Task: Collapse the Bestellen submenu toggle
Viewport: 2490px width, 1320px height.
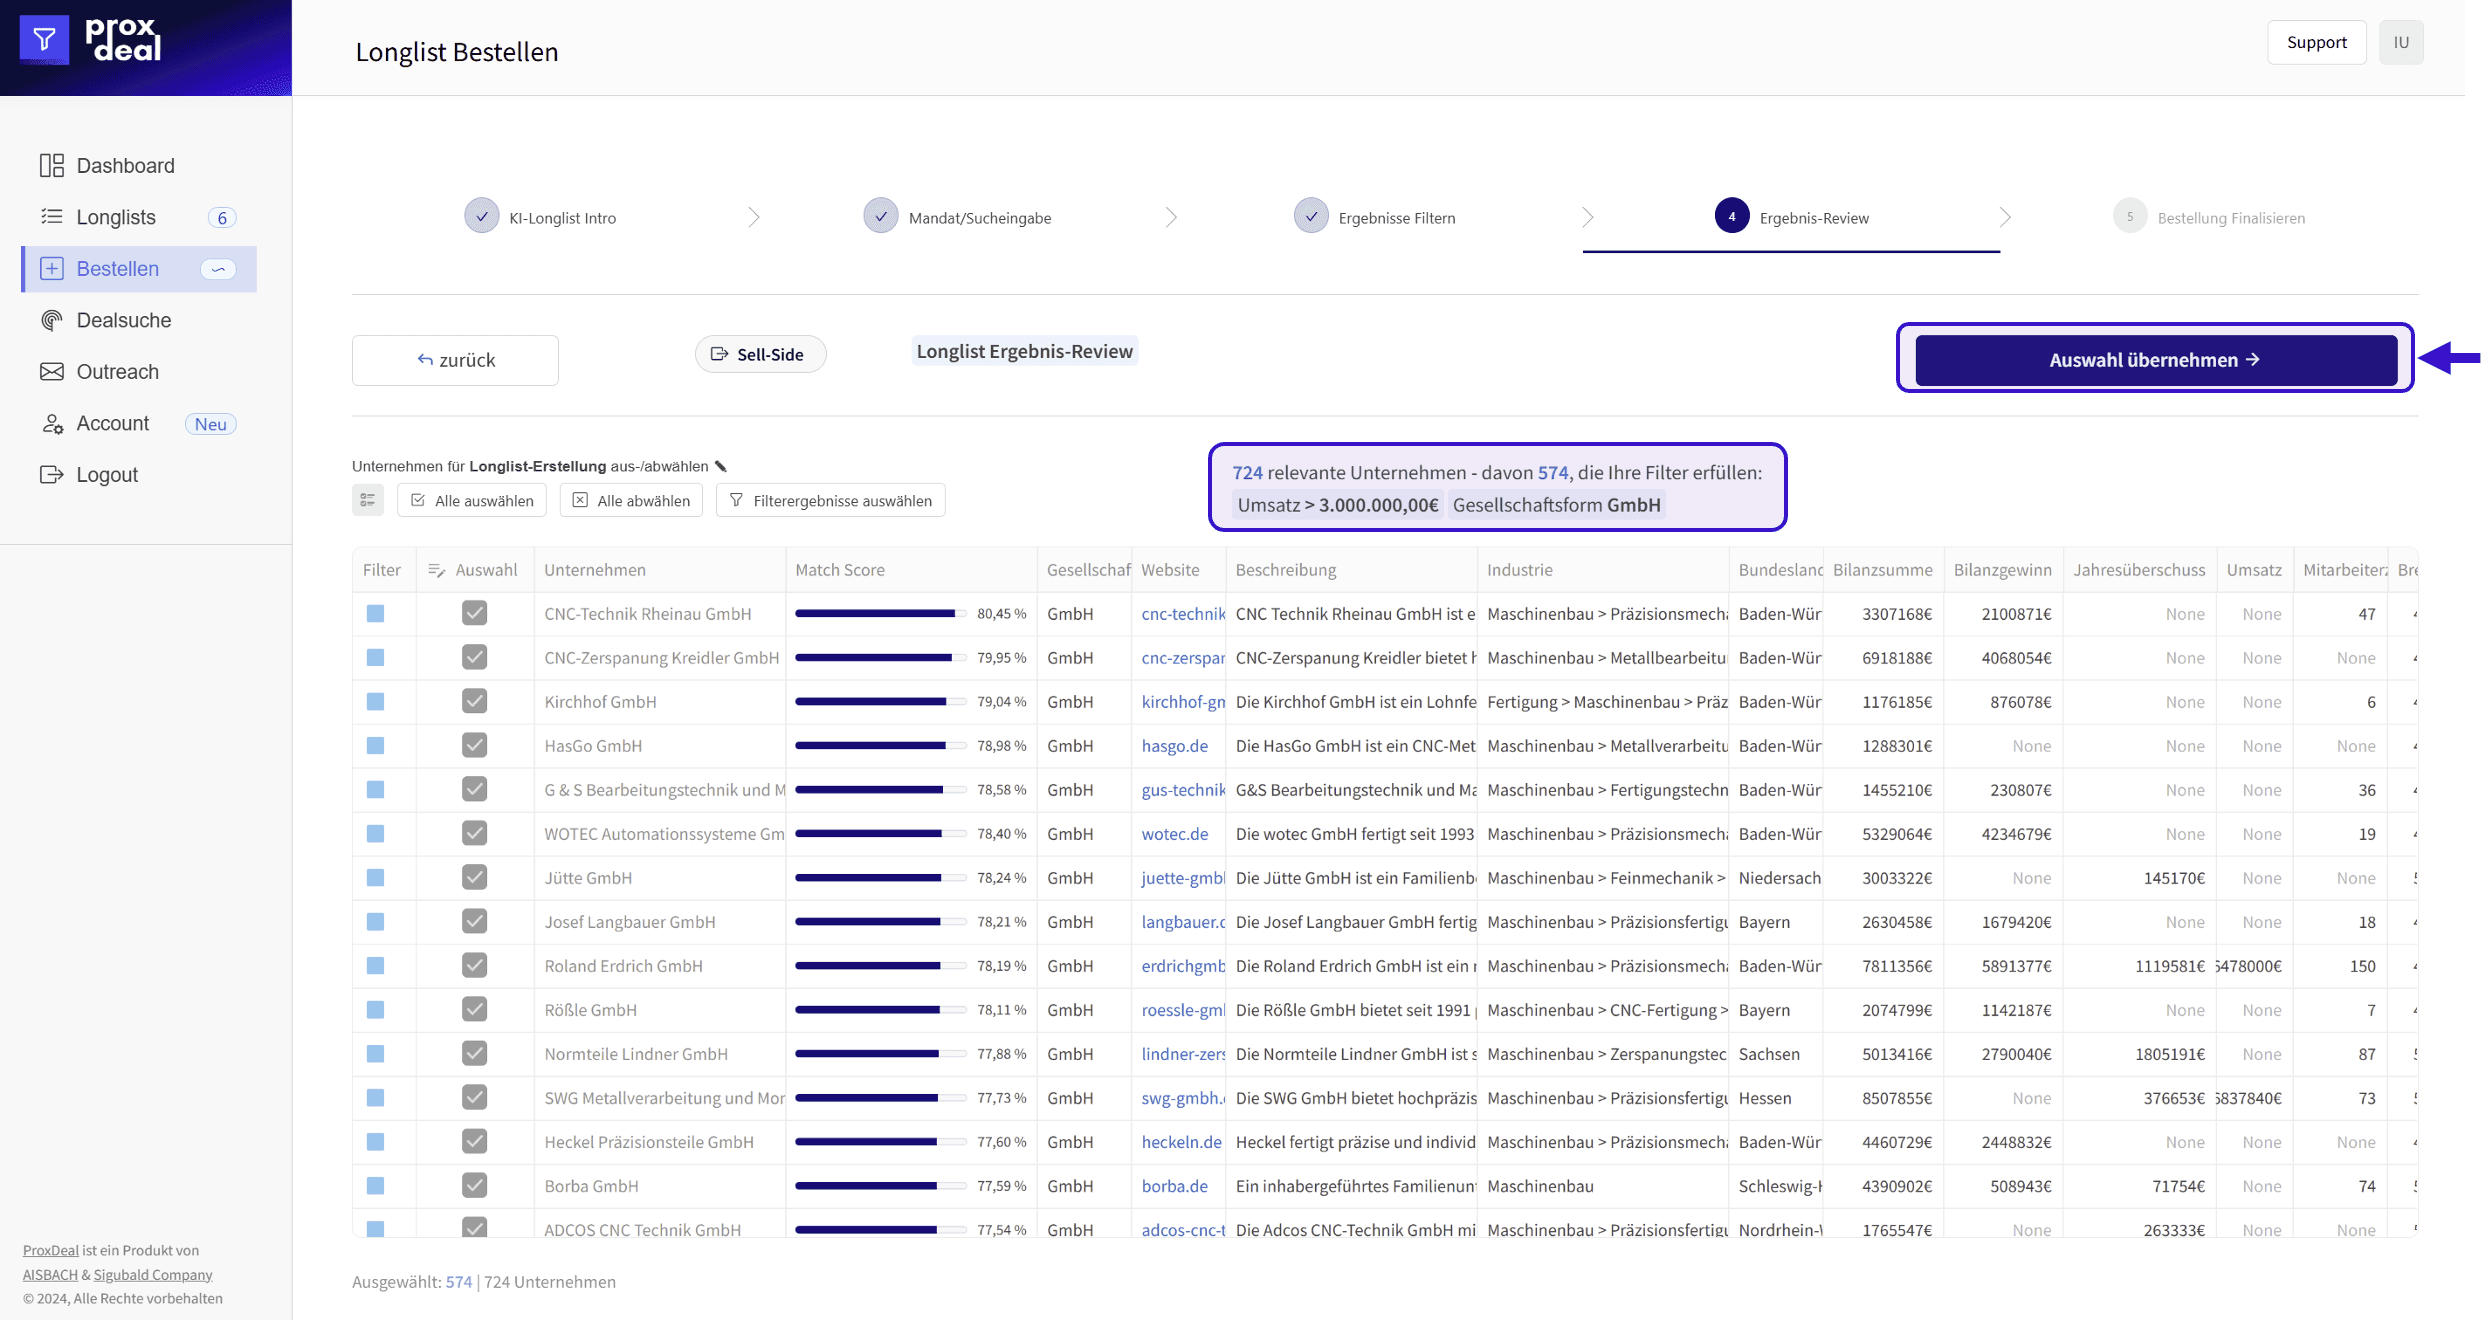Action: click(218, 269)
